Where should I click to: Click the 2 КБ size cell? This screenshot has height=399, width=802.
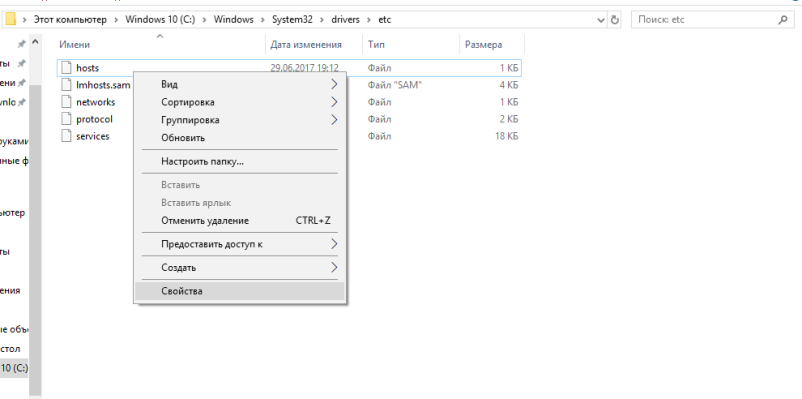pyautogui.click(x=509, y=119)
